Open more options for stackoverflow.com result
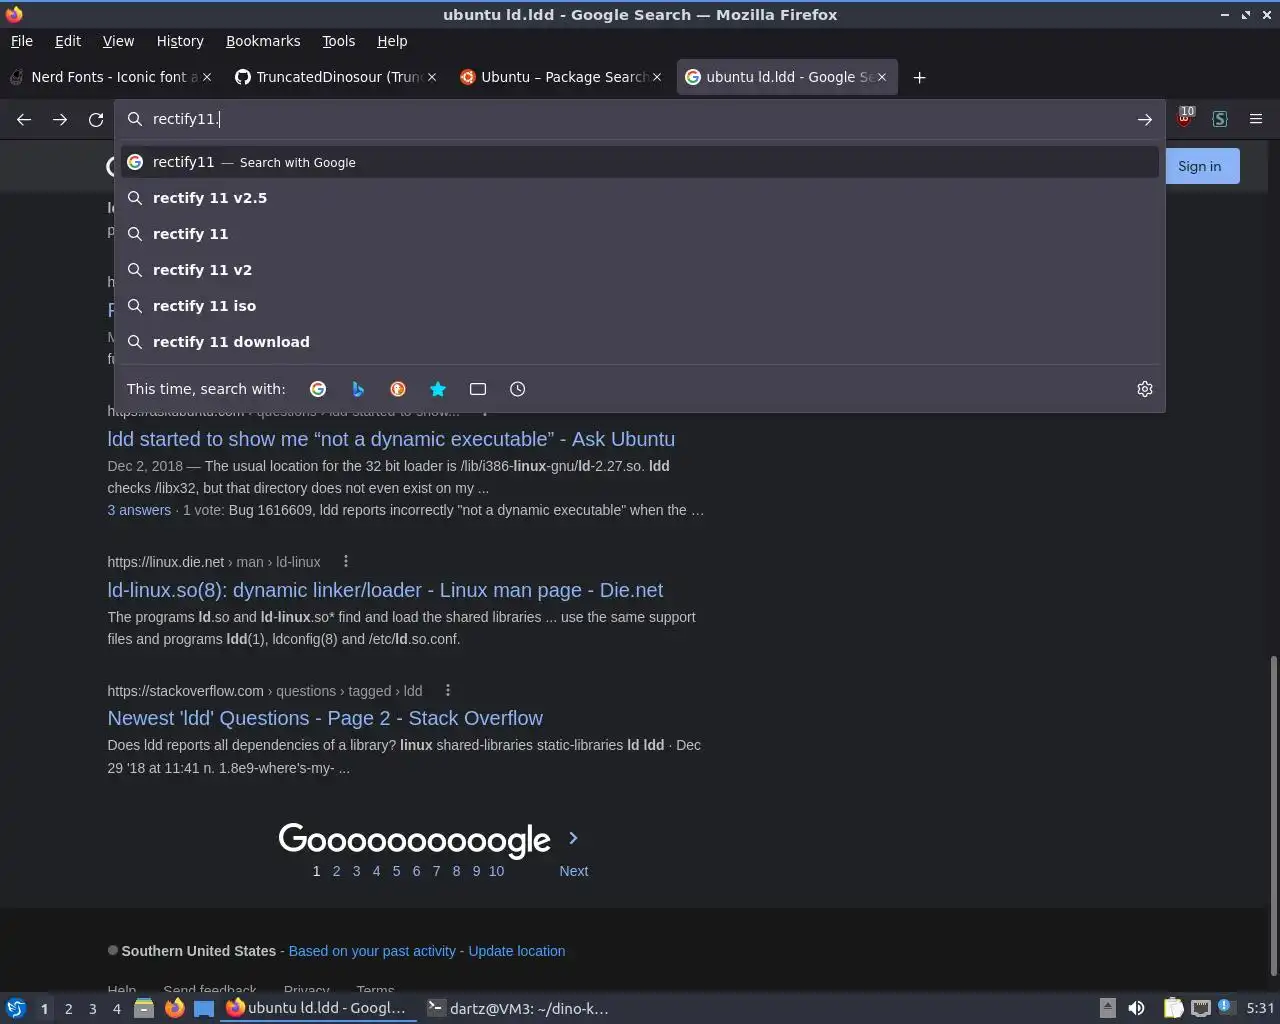The image size is (1280, 1024). pyautogui.click(x=448, y=690)
